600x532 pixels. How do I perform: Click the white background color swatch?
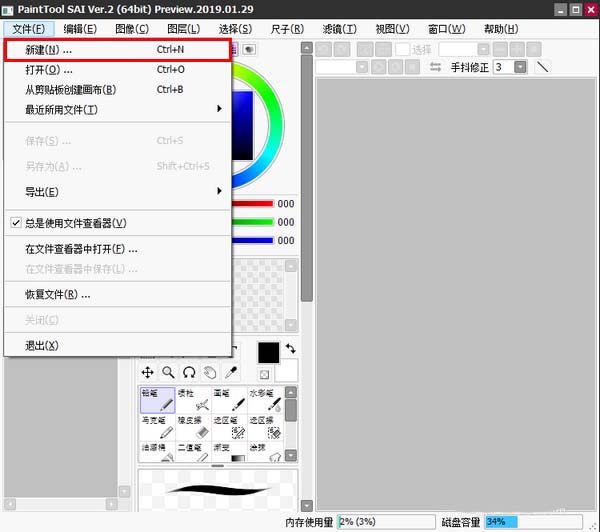point(287,370)
